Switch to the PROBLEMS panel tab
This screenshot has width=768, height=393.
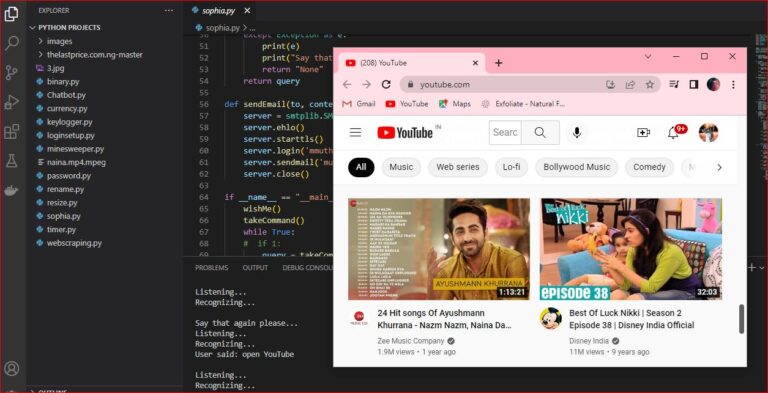[212, 268]
